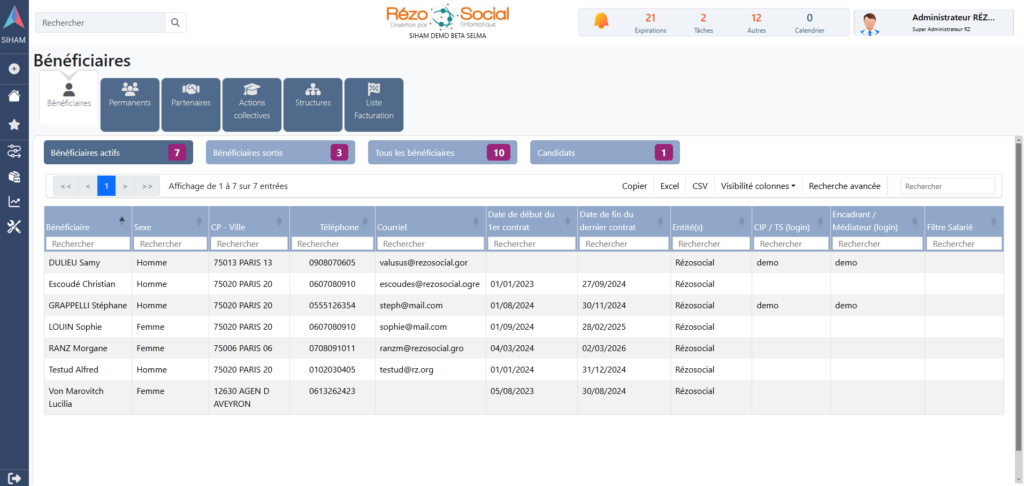Export the table with CSV button
The height and width of the screenshot is (486, 1024).
[700, 186]
